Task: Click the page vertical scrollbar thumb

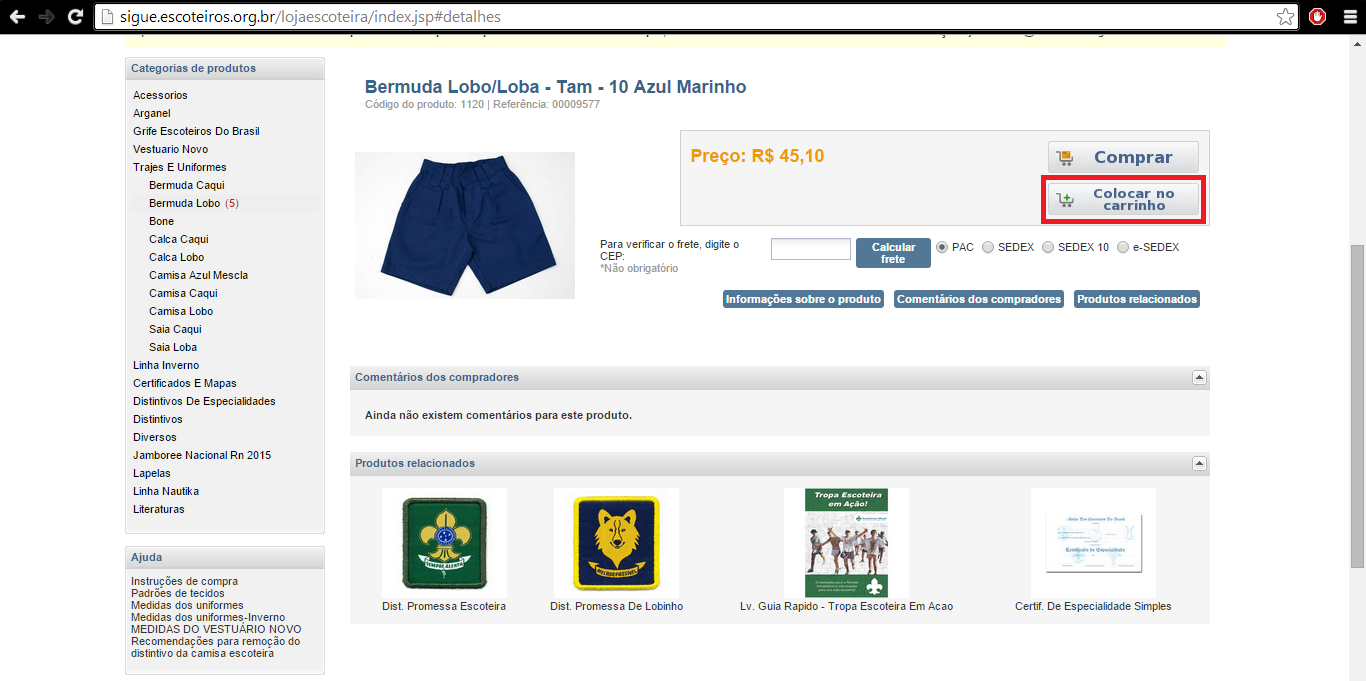Action: (x=1357, y=405)
